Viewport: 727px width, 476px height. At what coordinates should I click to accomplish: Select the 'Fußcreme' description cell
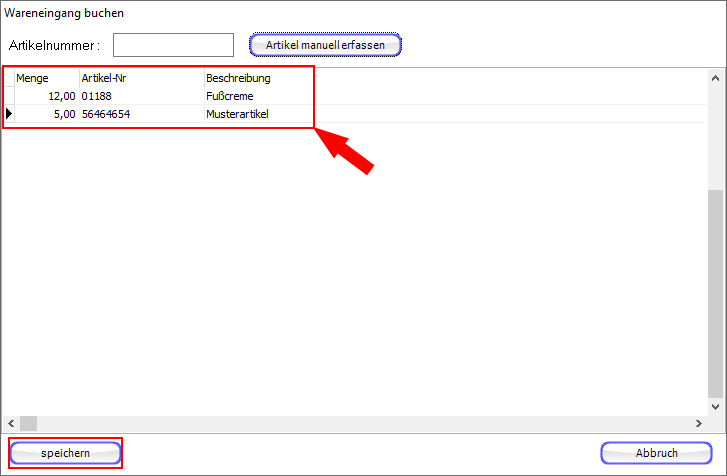pos(258,96)
